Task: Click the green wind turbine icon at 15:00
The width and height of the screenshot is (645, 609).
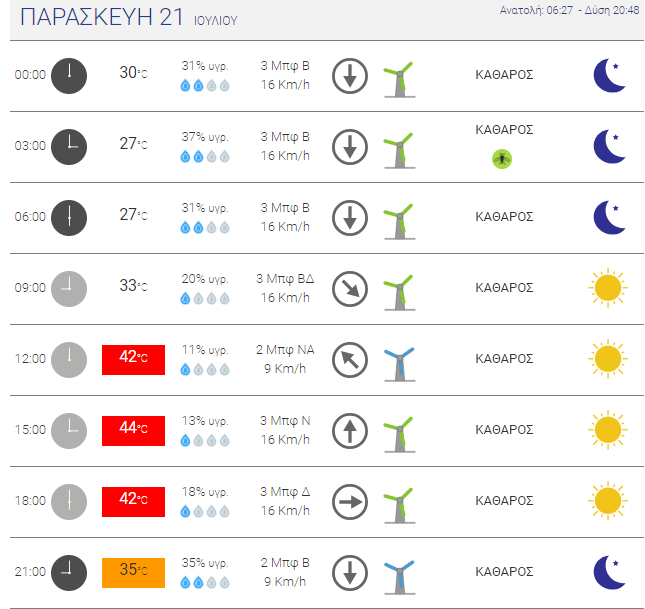Action: click(x=399, y=435)
